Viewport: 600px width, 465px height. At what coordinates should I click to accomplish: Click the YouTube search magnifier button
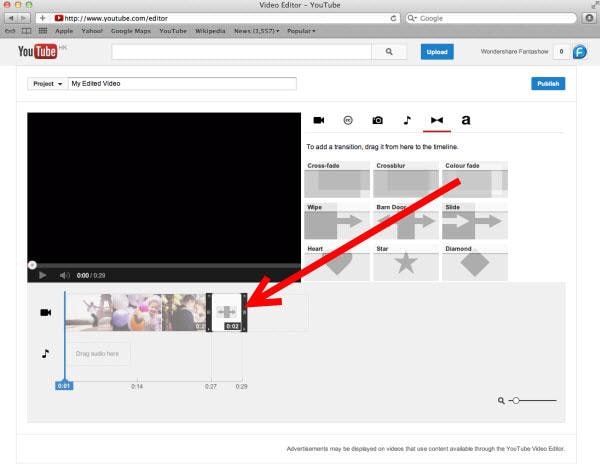pos(389,52)
